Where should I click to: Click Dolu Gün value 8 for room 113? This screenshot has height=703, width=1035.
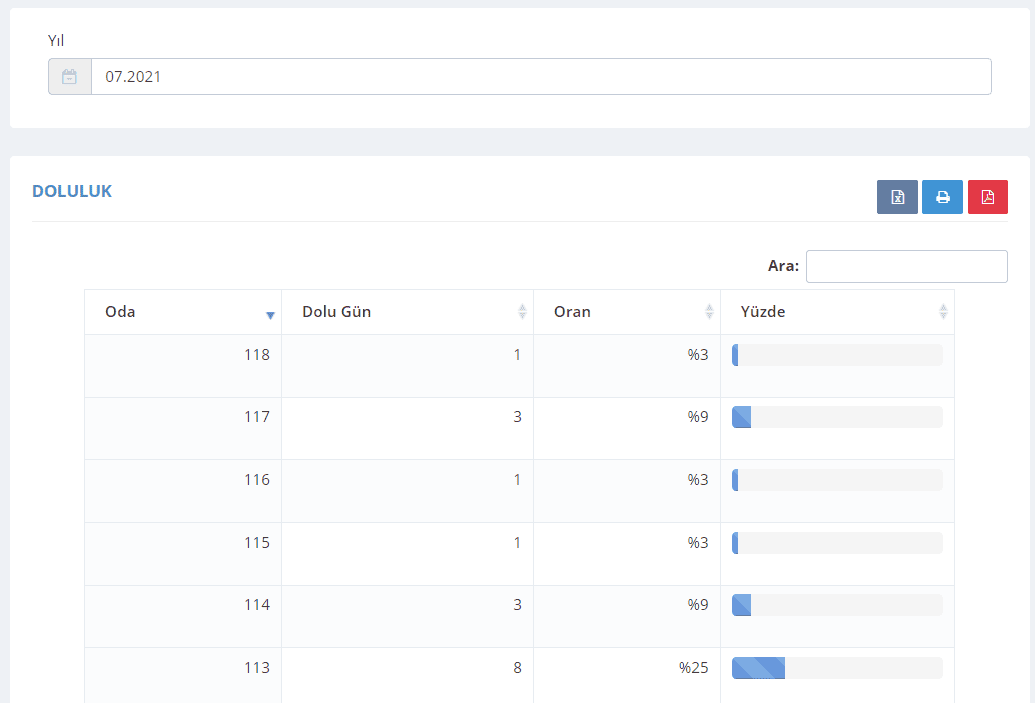(x=518, y=668)
